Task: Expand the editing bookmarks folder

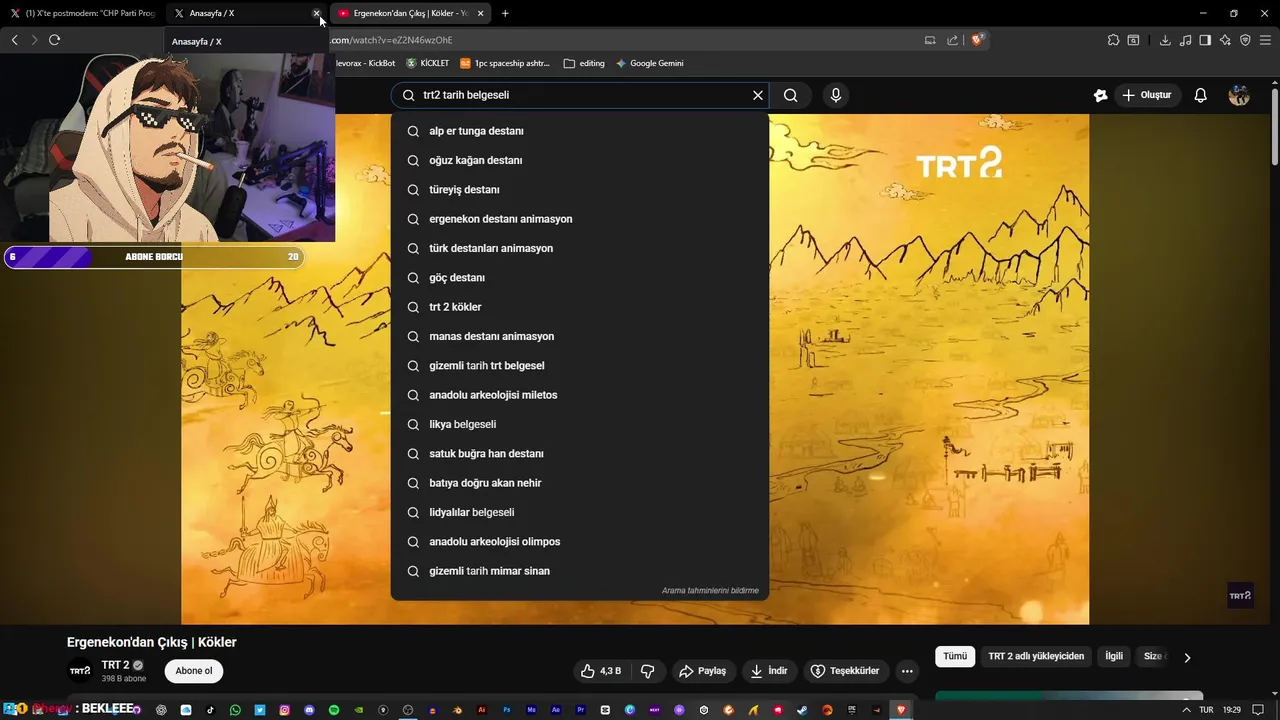Action: coord(584,63)
